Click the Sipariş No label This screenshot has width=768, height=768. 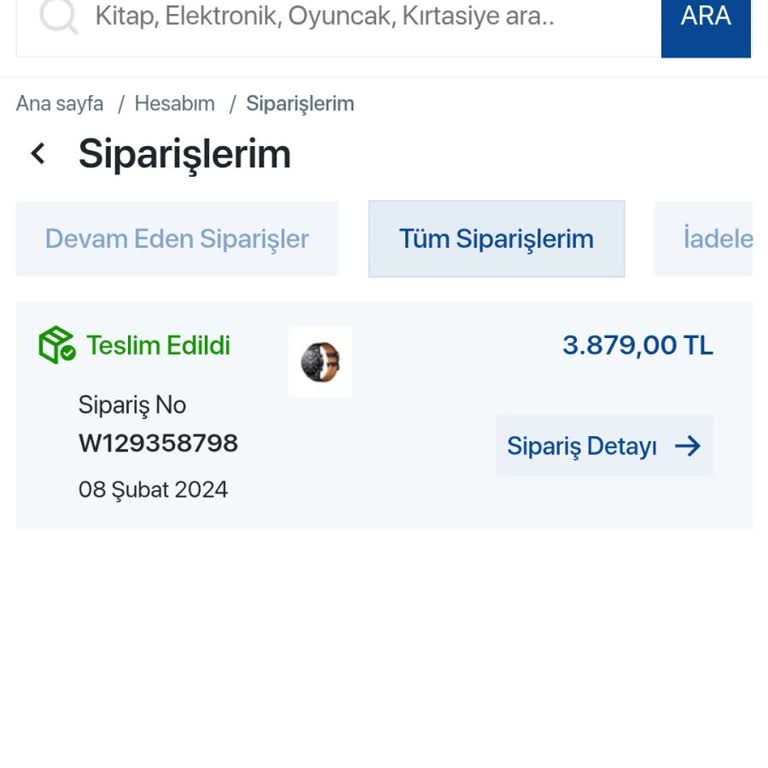pyautogui.click(x=132, y=405)
